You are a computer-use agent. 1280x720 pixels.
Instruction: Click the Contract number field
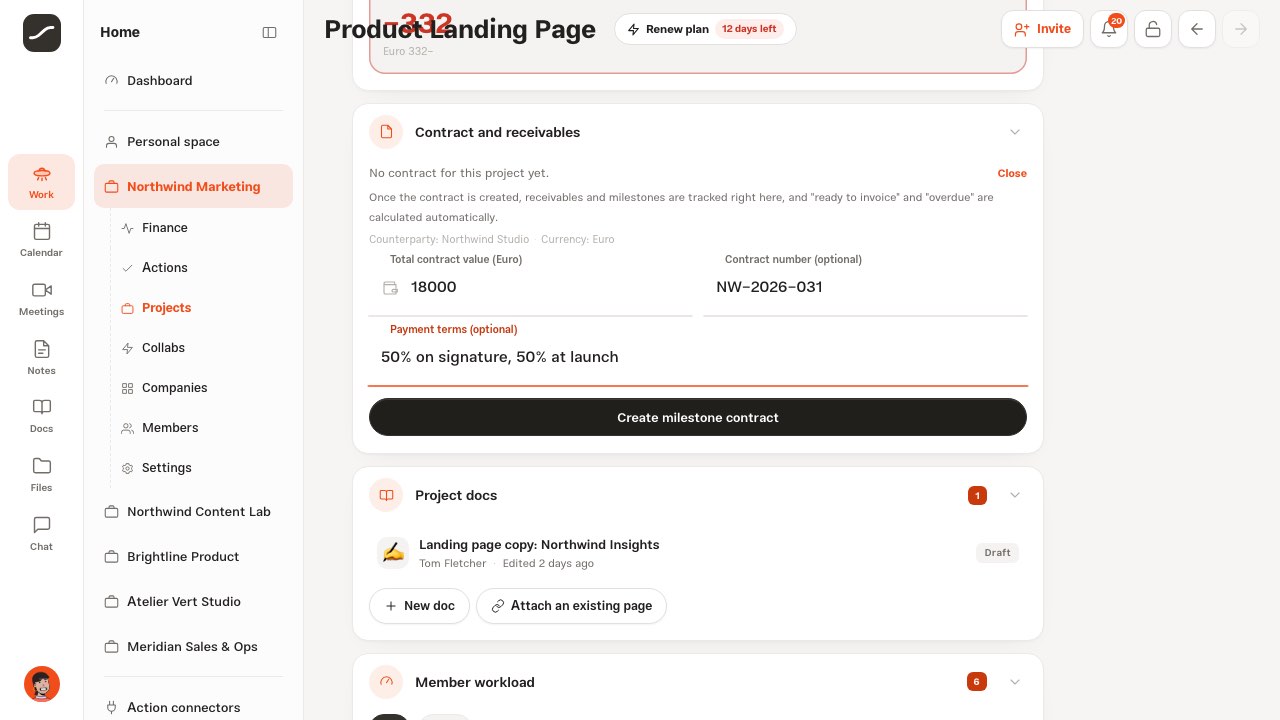tap(865, 287)
